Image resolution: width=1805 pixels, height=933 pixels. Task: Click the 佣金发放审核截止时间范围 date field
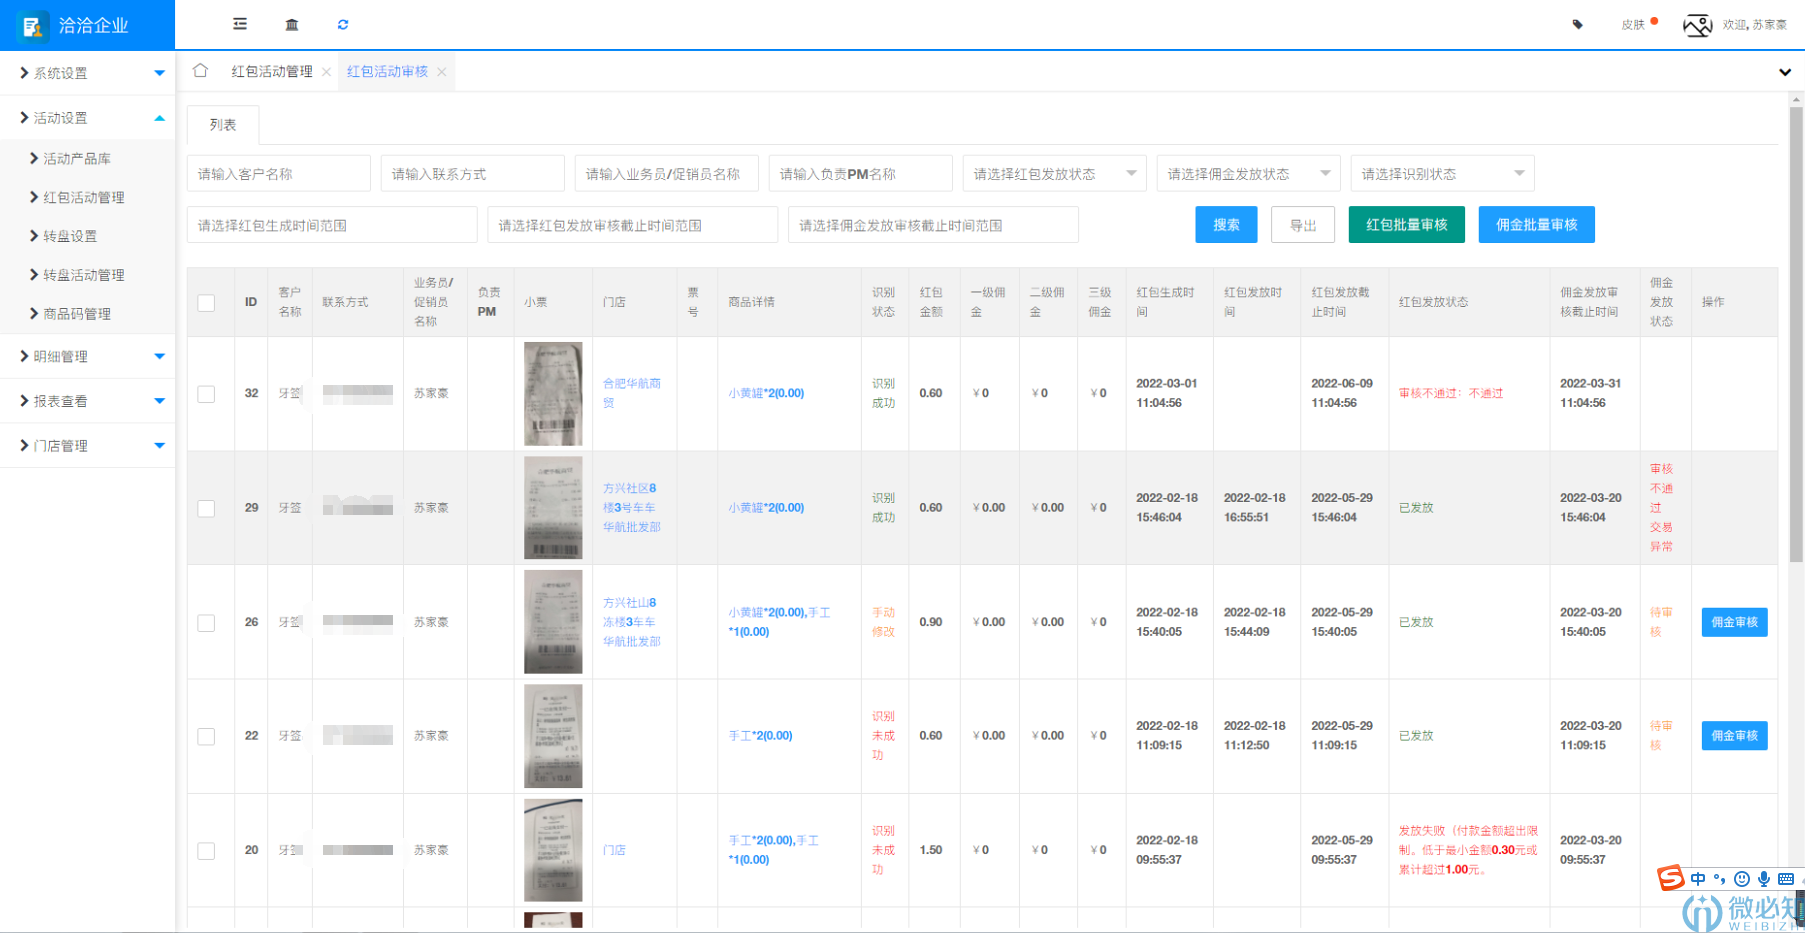933,225
